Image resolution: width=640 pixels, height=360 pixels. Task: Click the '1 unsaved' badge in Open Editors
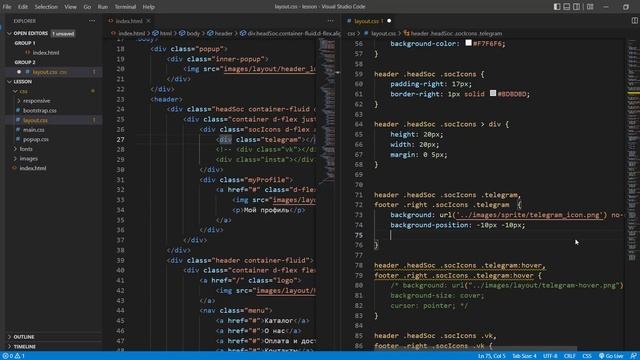[63, 34]
